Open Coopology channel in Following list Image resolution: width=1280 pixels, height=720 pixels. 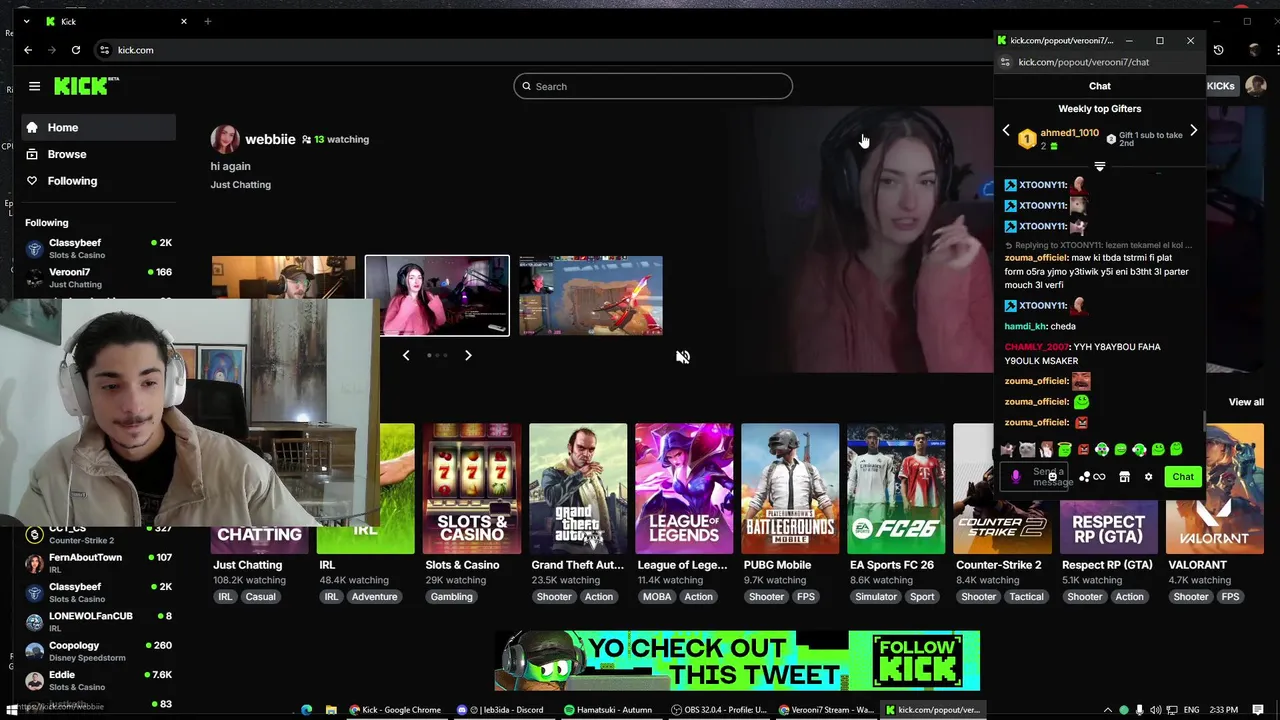(x=98, y=651)
